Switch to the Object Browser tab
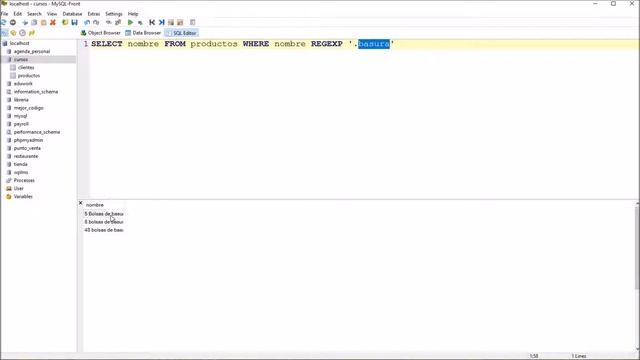This screenshot has width=640, height=360. click(x=101, y=33)
